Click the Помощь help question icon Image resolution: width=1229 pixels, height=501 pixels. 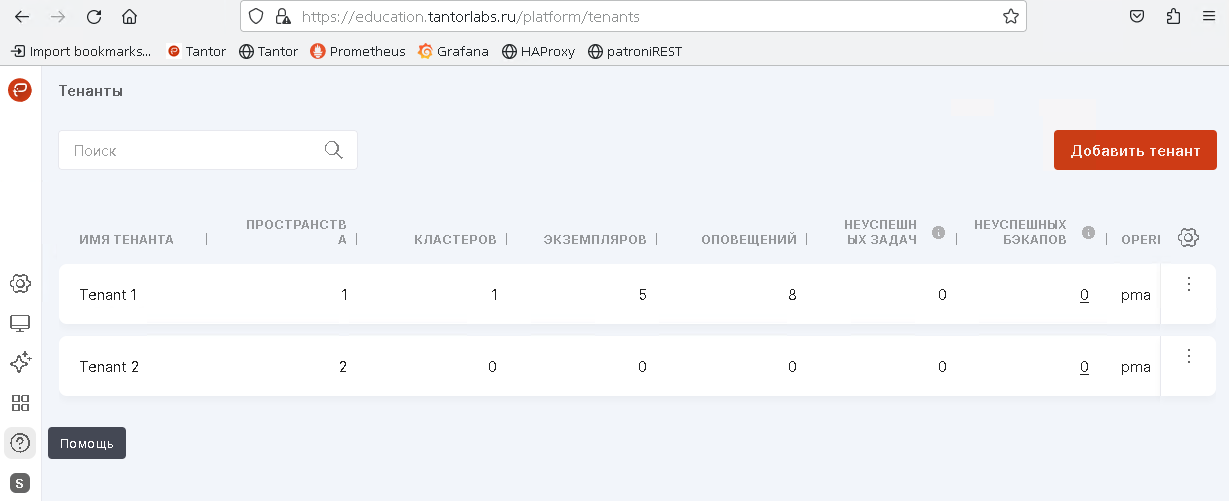[x=20, y=442]
